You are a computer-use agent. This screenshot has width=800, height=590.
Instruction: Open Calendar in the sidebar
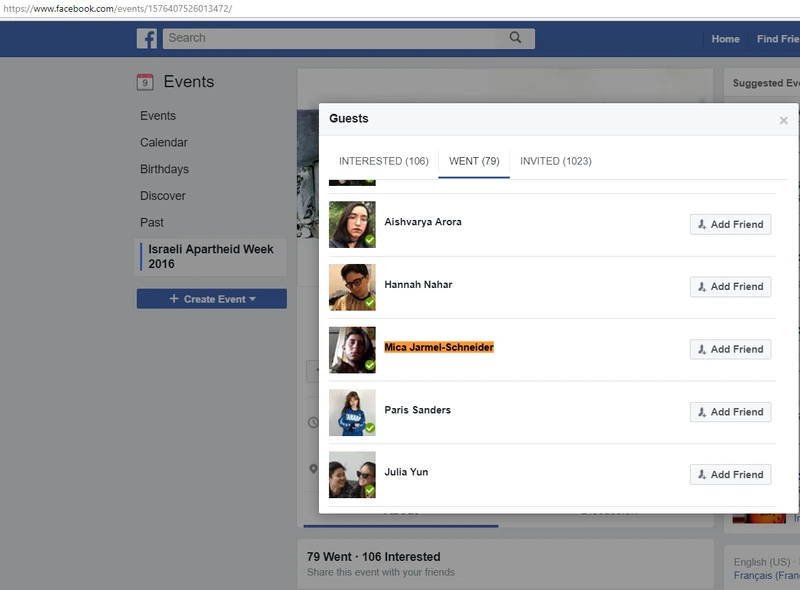point(164,142)
